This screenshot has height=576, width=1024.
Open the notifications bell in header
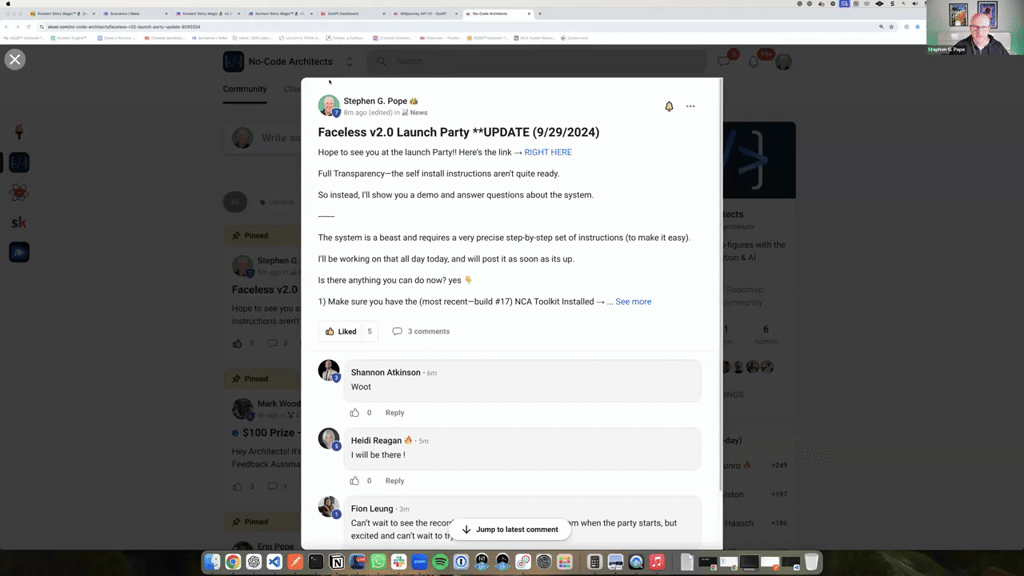click(754, 61)
